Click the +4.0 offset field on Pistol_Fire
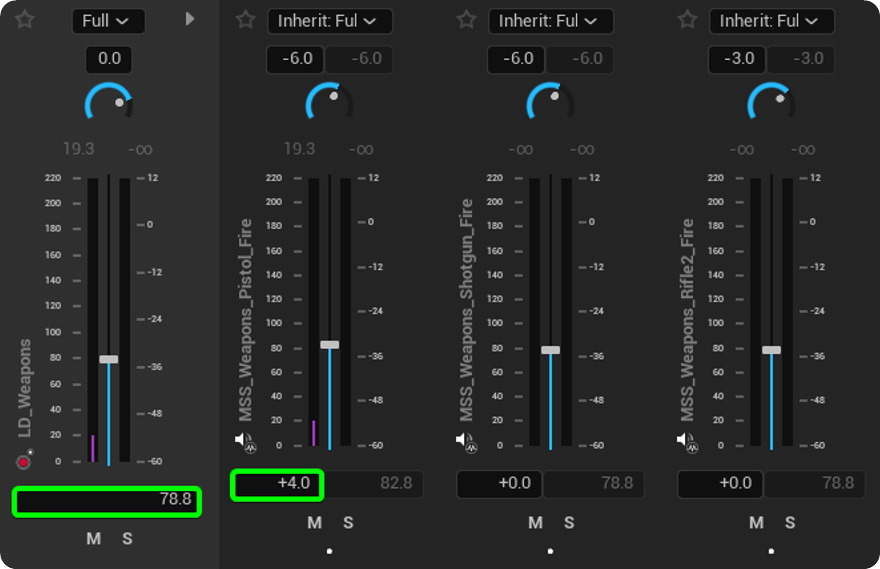The height and width of the screenshot is (569, 880). (x=277, y=485)
